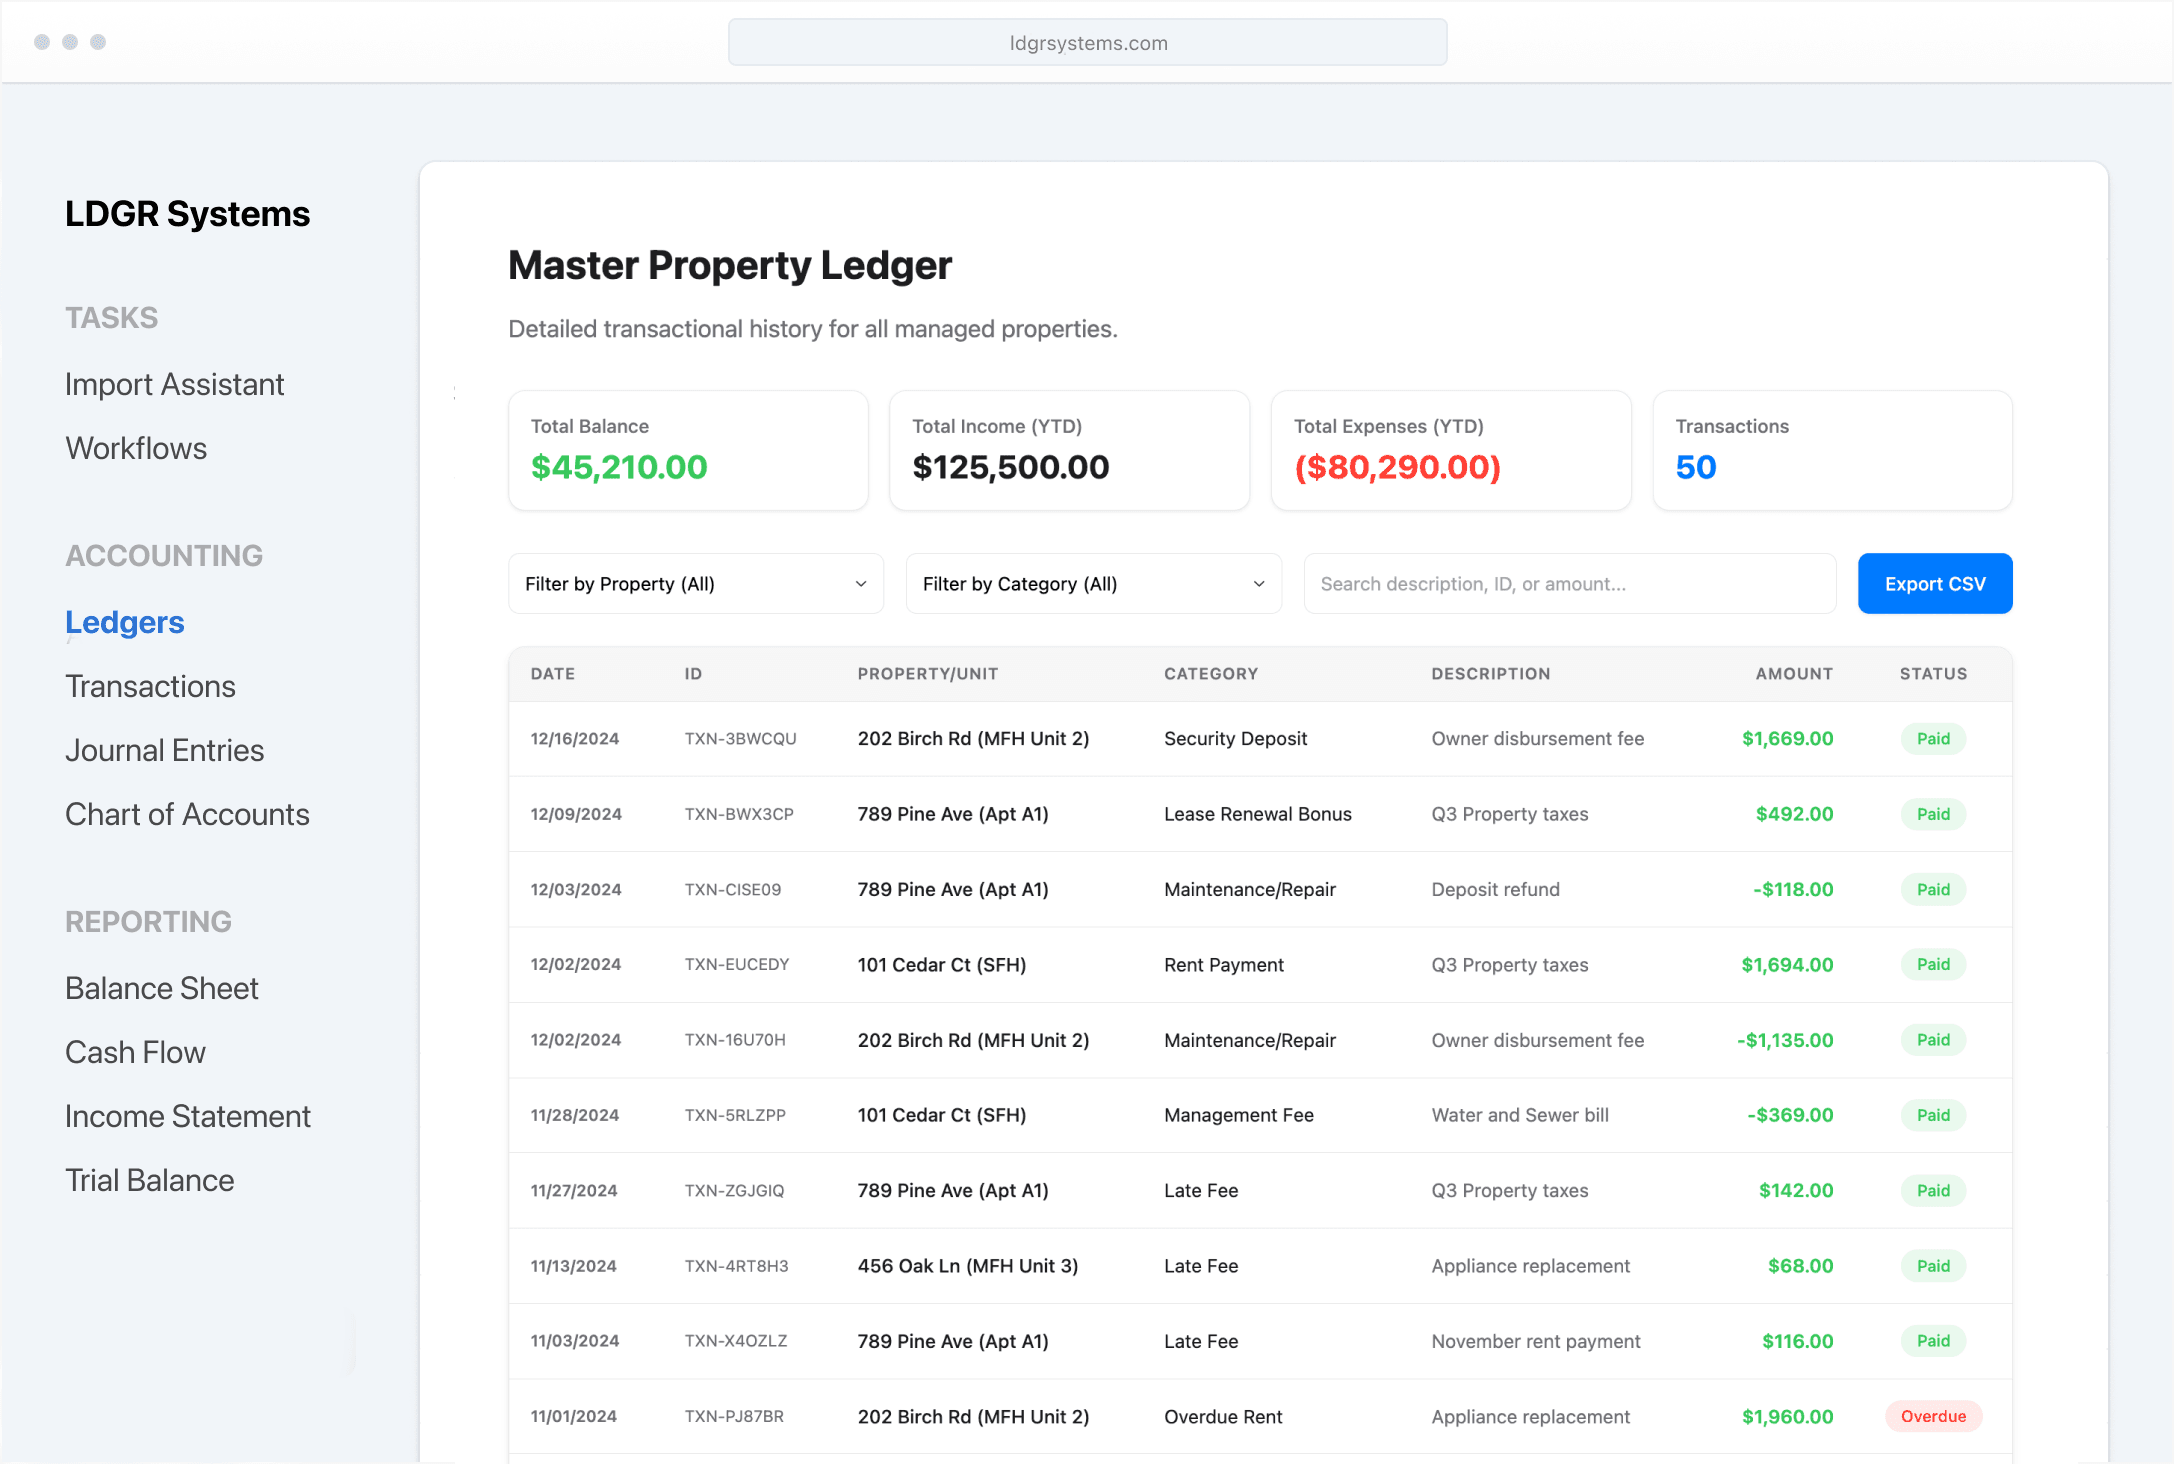Navigate to Journal Entries
The width and height of the screenshot is (2174, 1464).
pyautogui.click(x=164, y=750)
